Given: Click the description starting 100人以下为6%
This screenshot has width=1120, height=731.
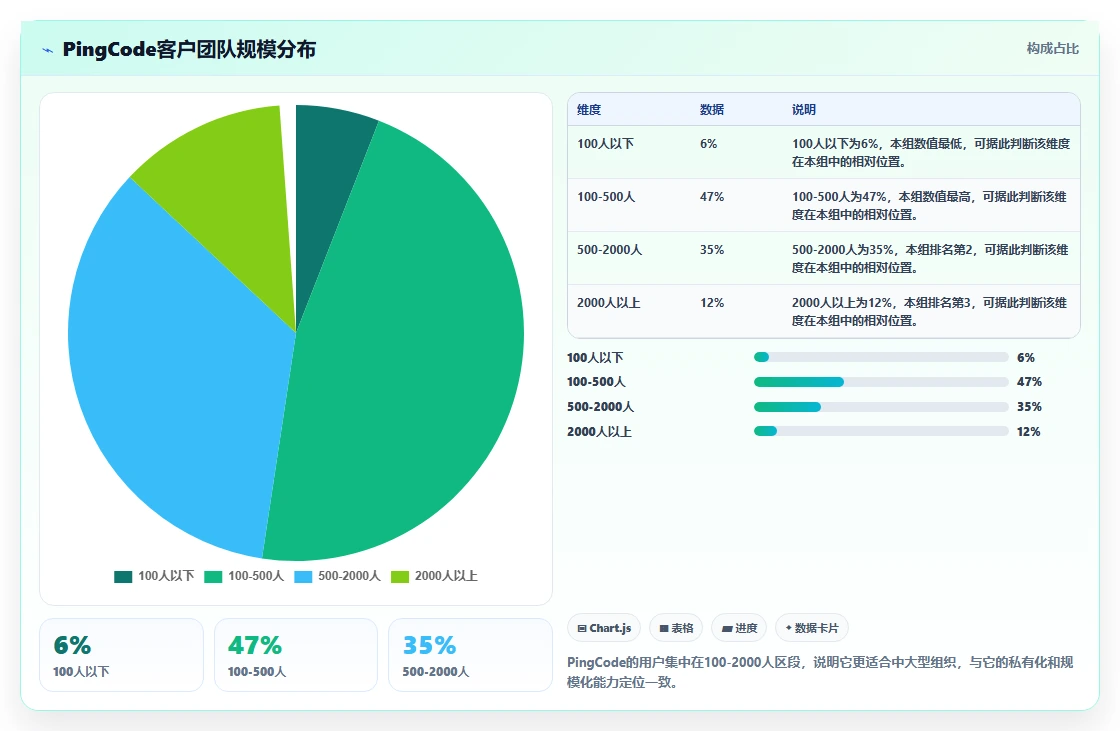Looking at the screenshot, I should [931, 152].
